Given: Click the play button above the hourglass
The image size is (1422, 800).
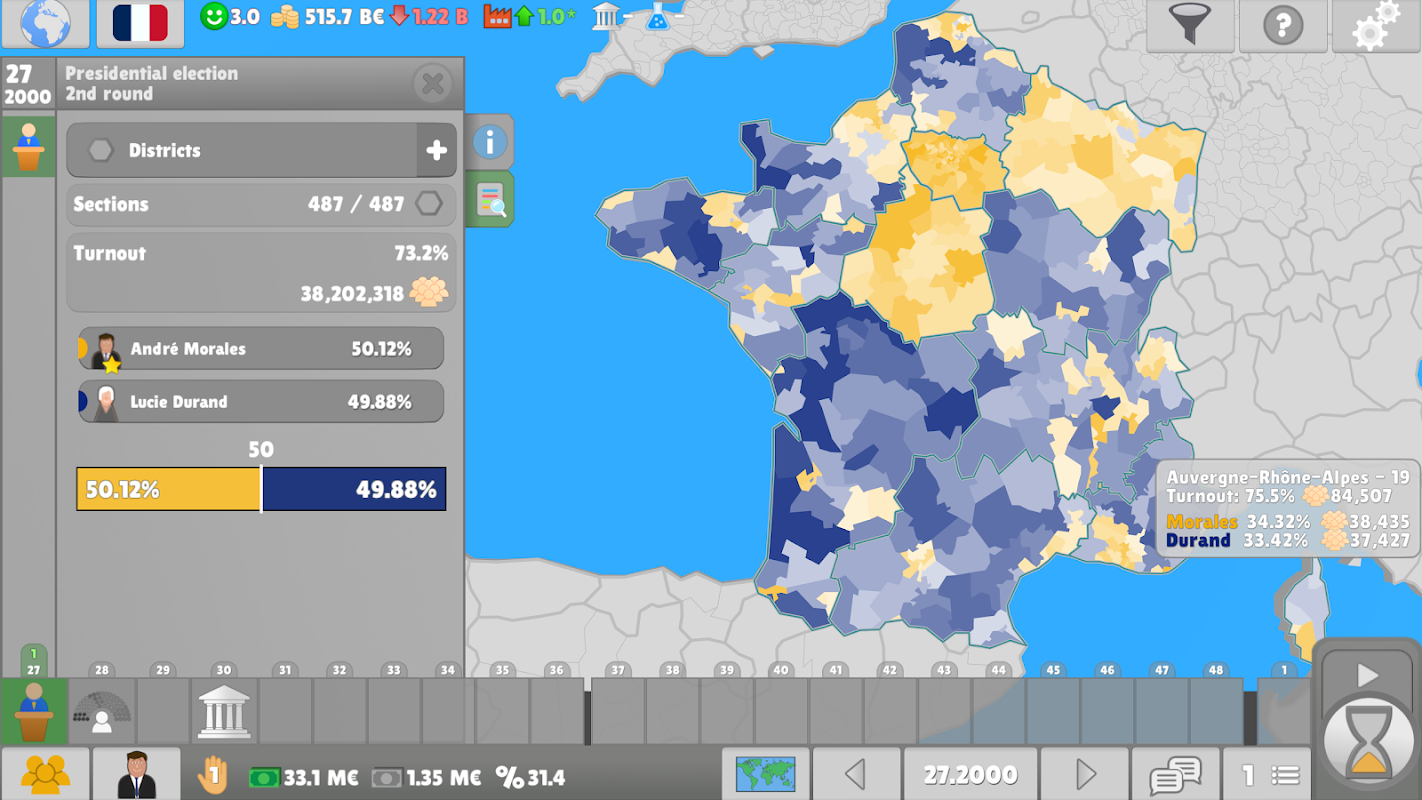Looking at the screenshot, I should point(1367,676).
